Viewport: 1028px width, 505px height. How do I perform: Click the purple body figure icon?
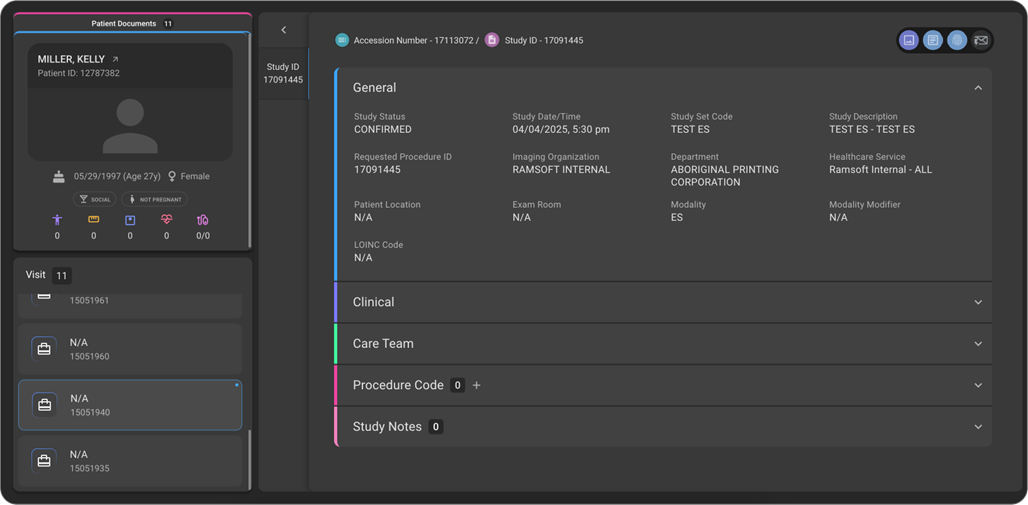[57, 220]
